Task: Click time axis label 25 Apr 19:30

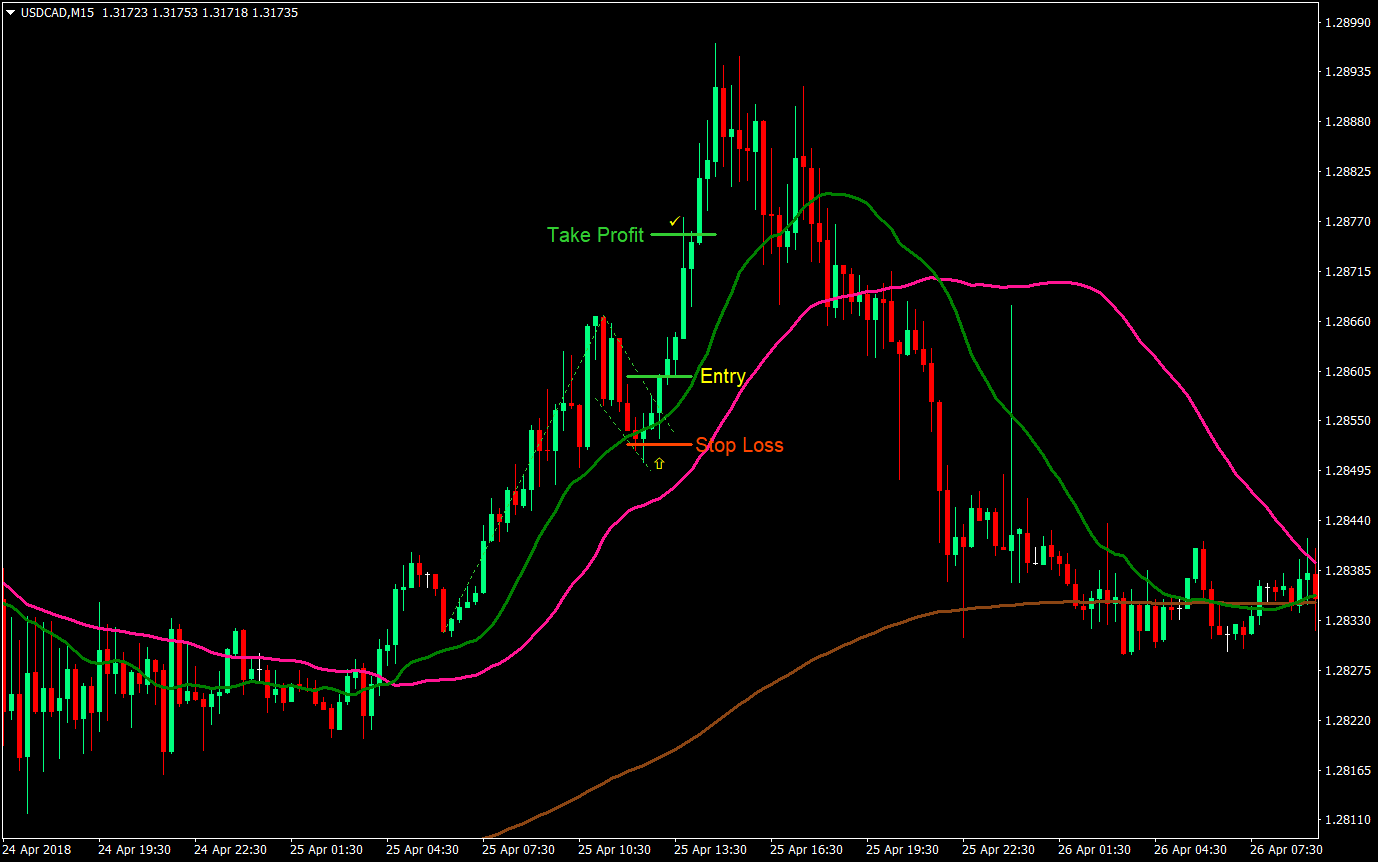Action: coord(903,850)
